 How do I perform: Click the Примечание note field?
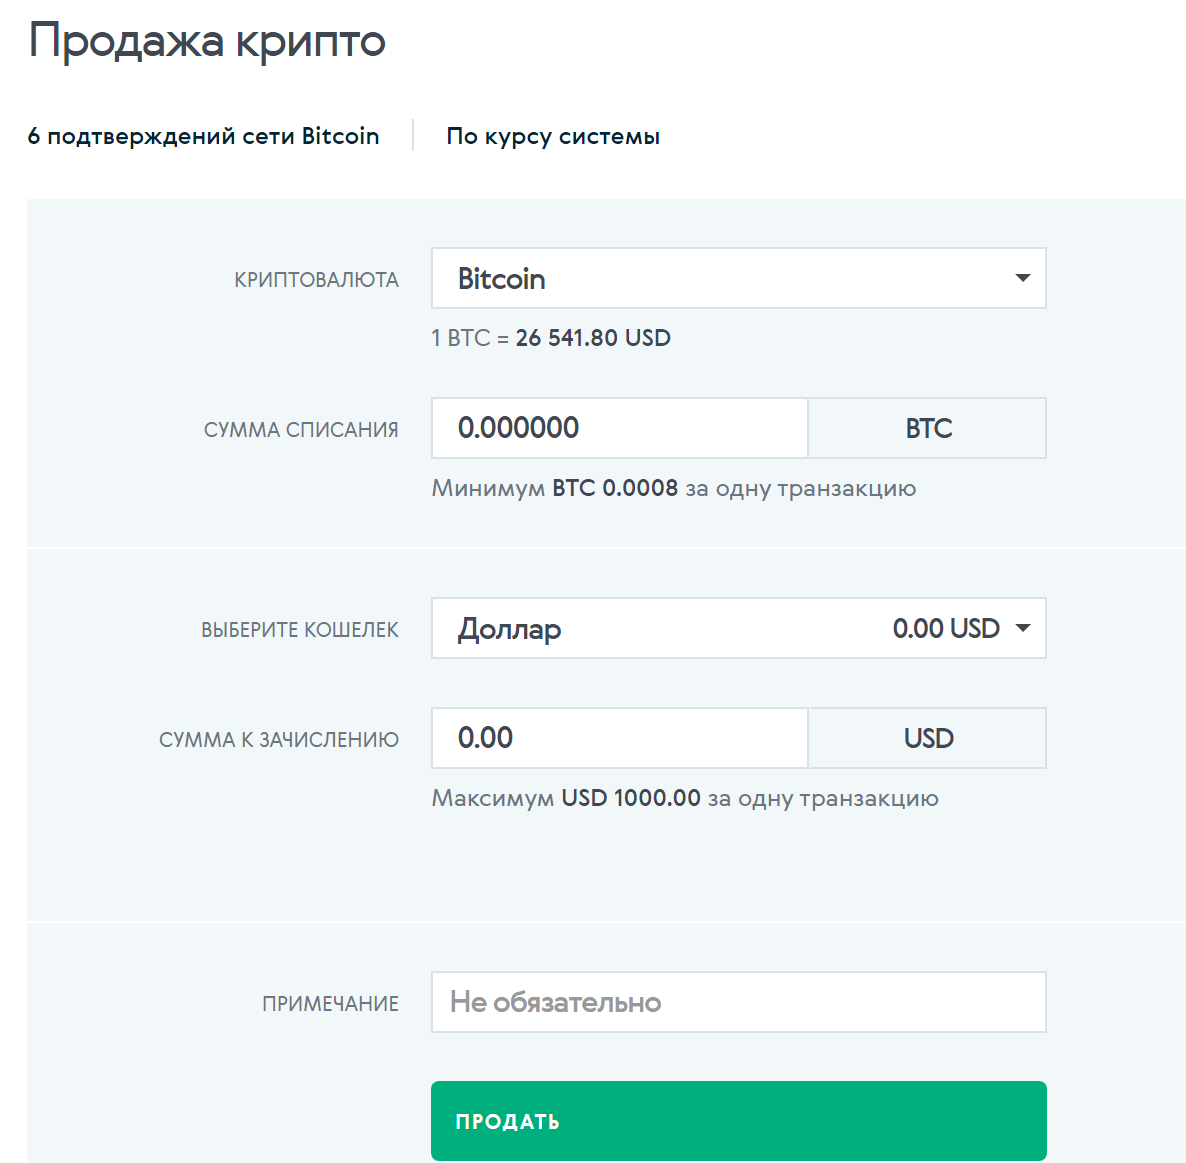tap(738, 1002)
